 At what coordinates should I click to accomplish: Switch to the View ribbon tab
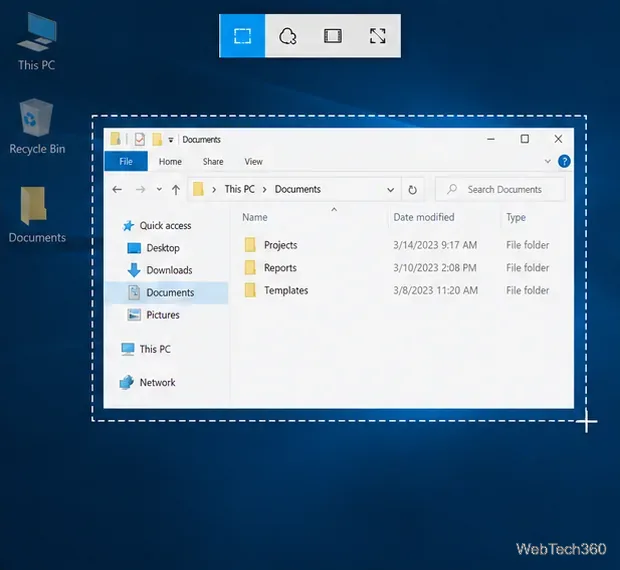(253, 161)
